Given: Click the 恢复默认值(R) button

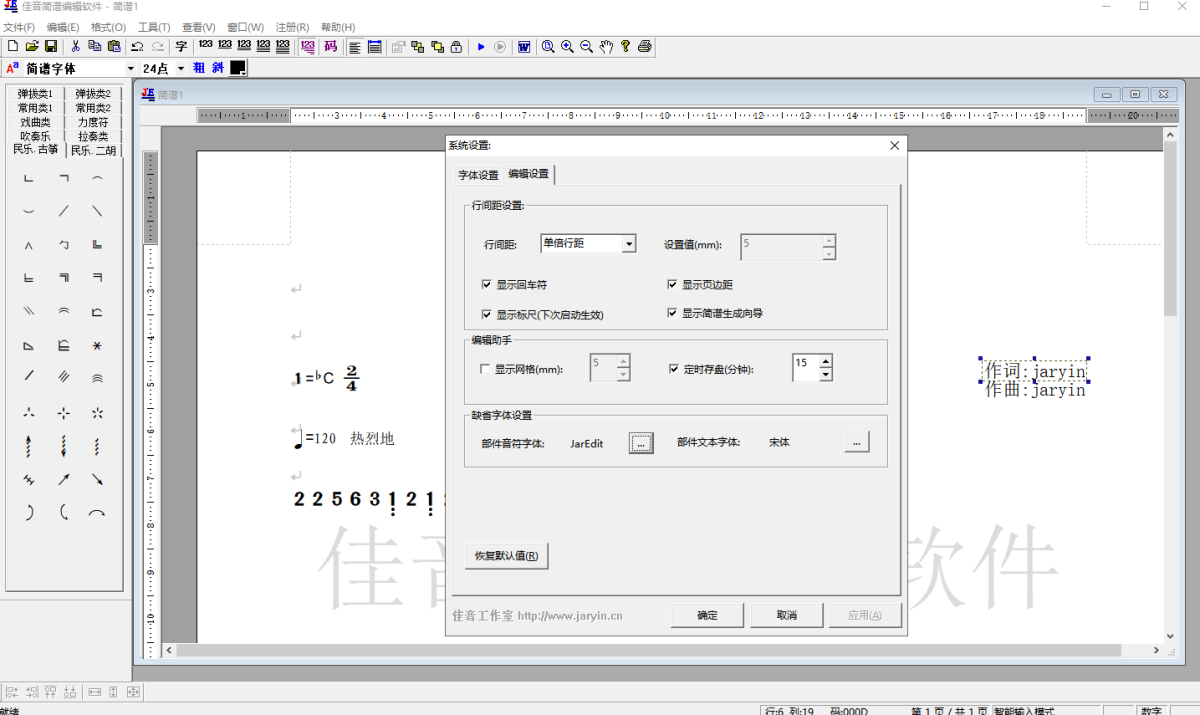Looking at the screenshot, I should 506,556.
